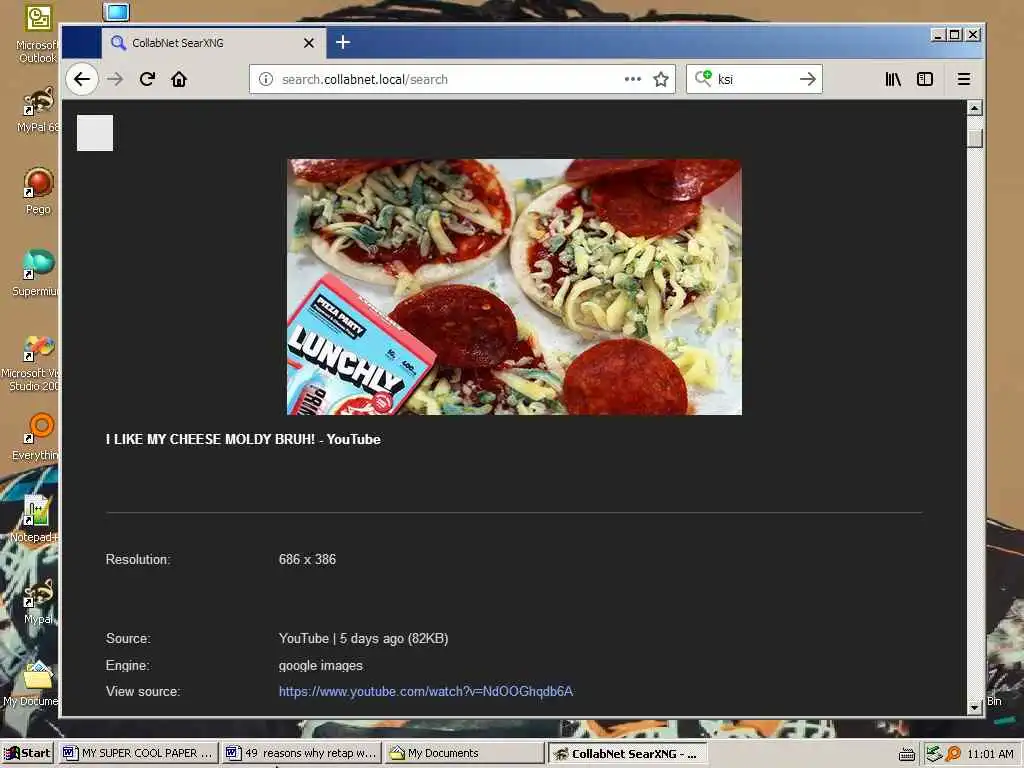Open the Lunchly pizza image preview
The height and width of the screenshot is (768, 1024).
[x=514, y=287]
